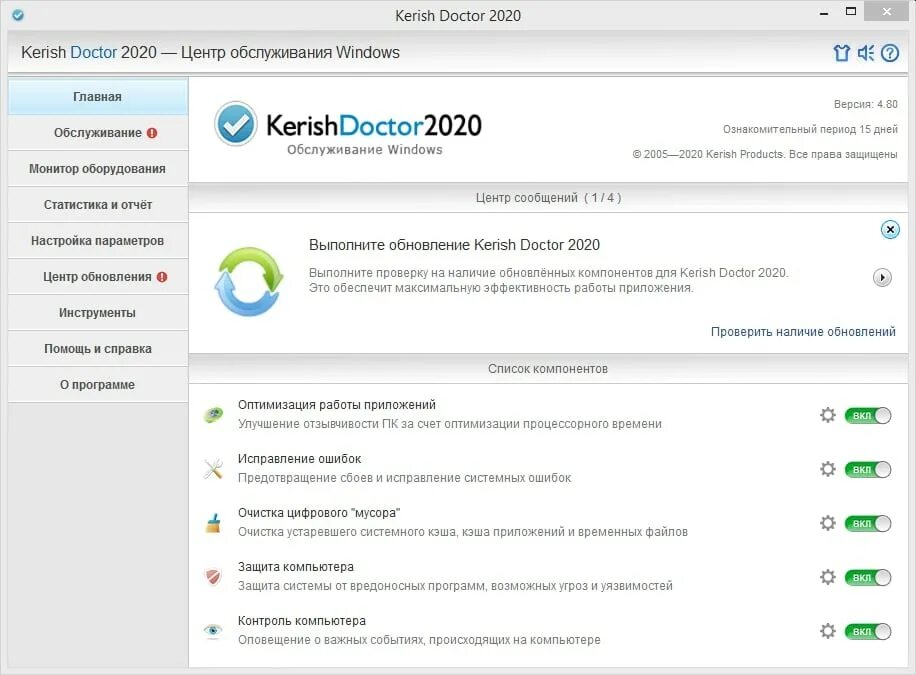Screen dimensions: 916x675
Task: Open the skin/theme shirt icon
Action: (x=841, y=53)
